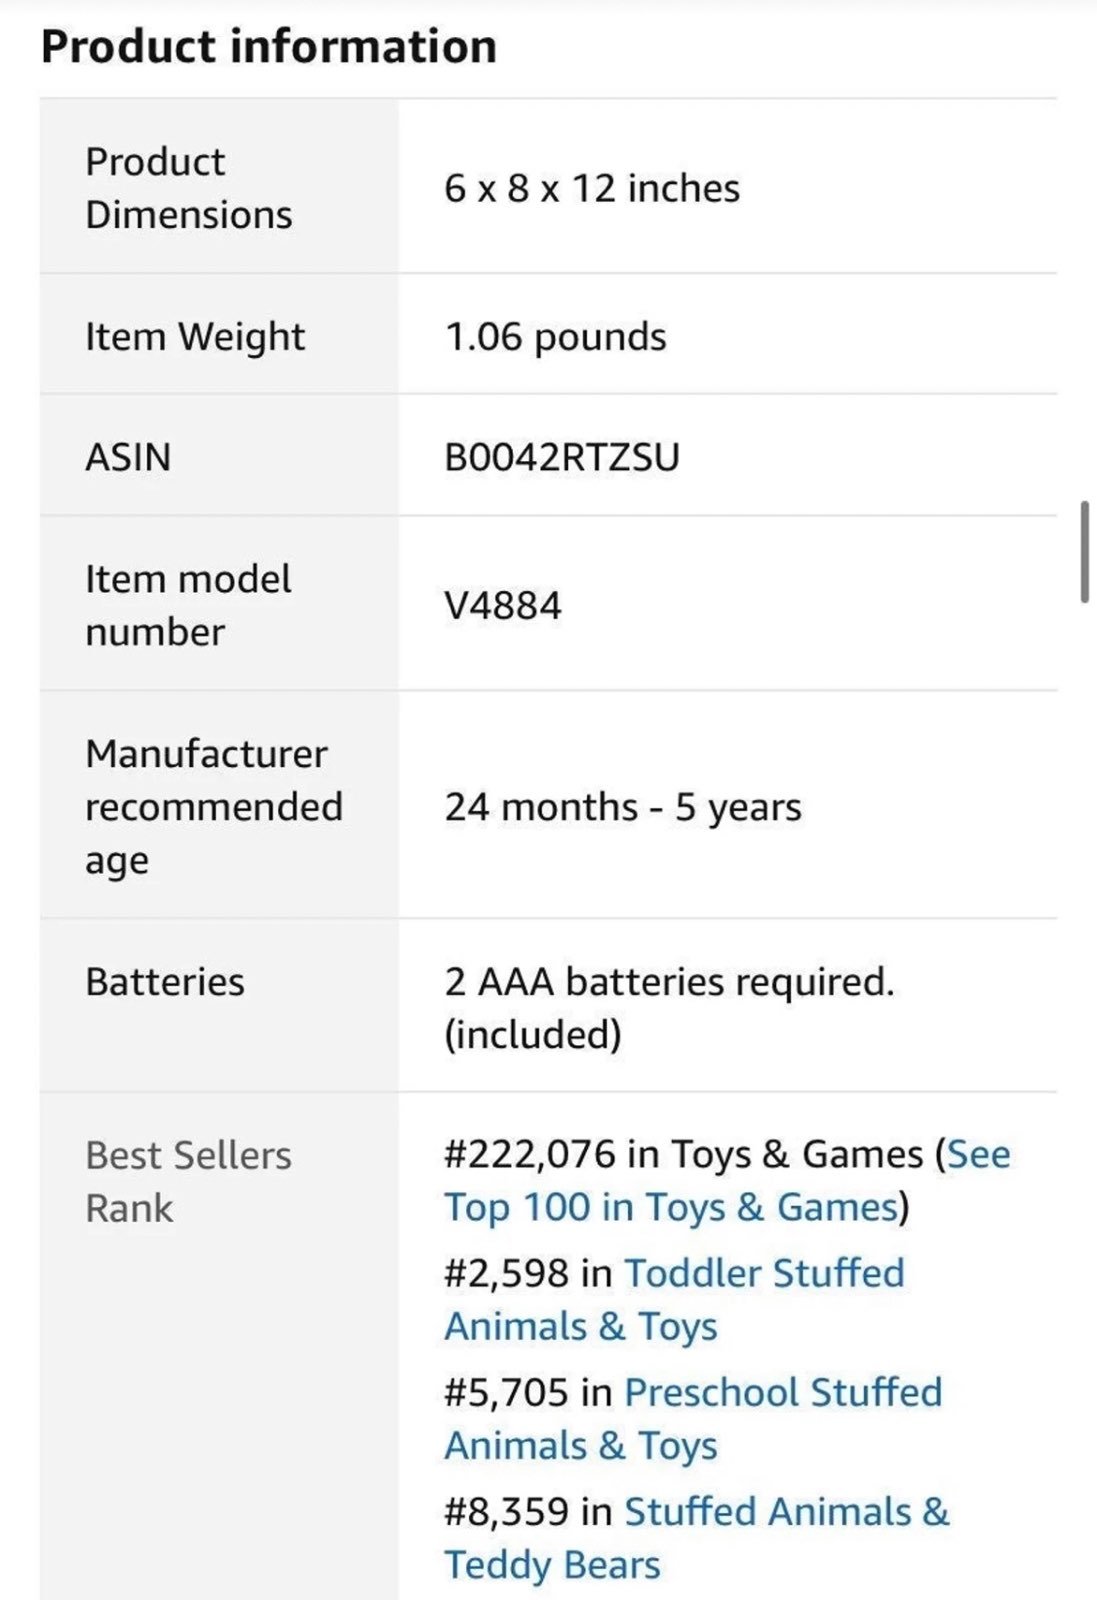
Task: Click the Product Dimensions label cell
Action: (x=219, y=187)
